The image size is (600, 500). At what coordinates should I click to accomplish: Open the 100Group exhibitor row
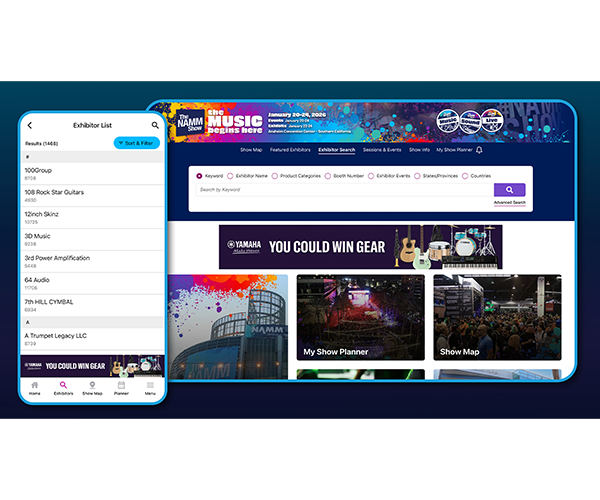pyautogui.click(x=92, y=174)
